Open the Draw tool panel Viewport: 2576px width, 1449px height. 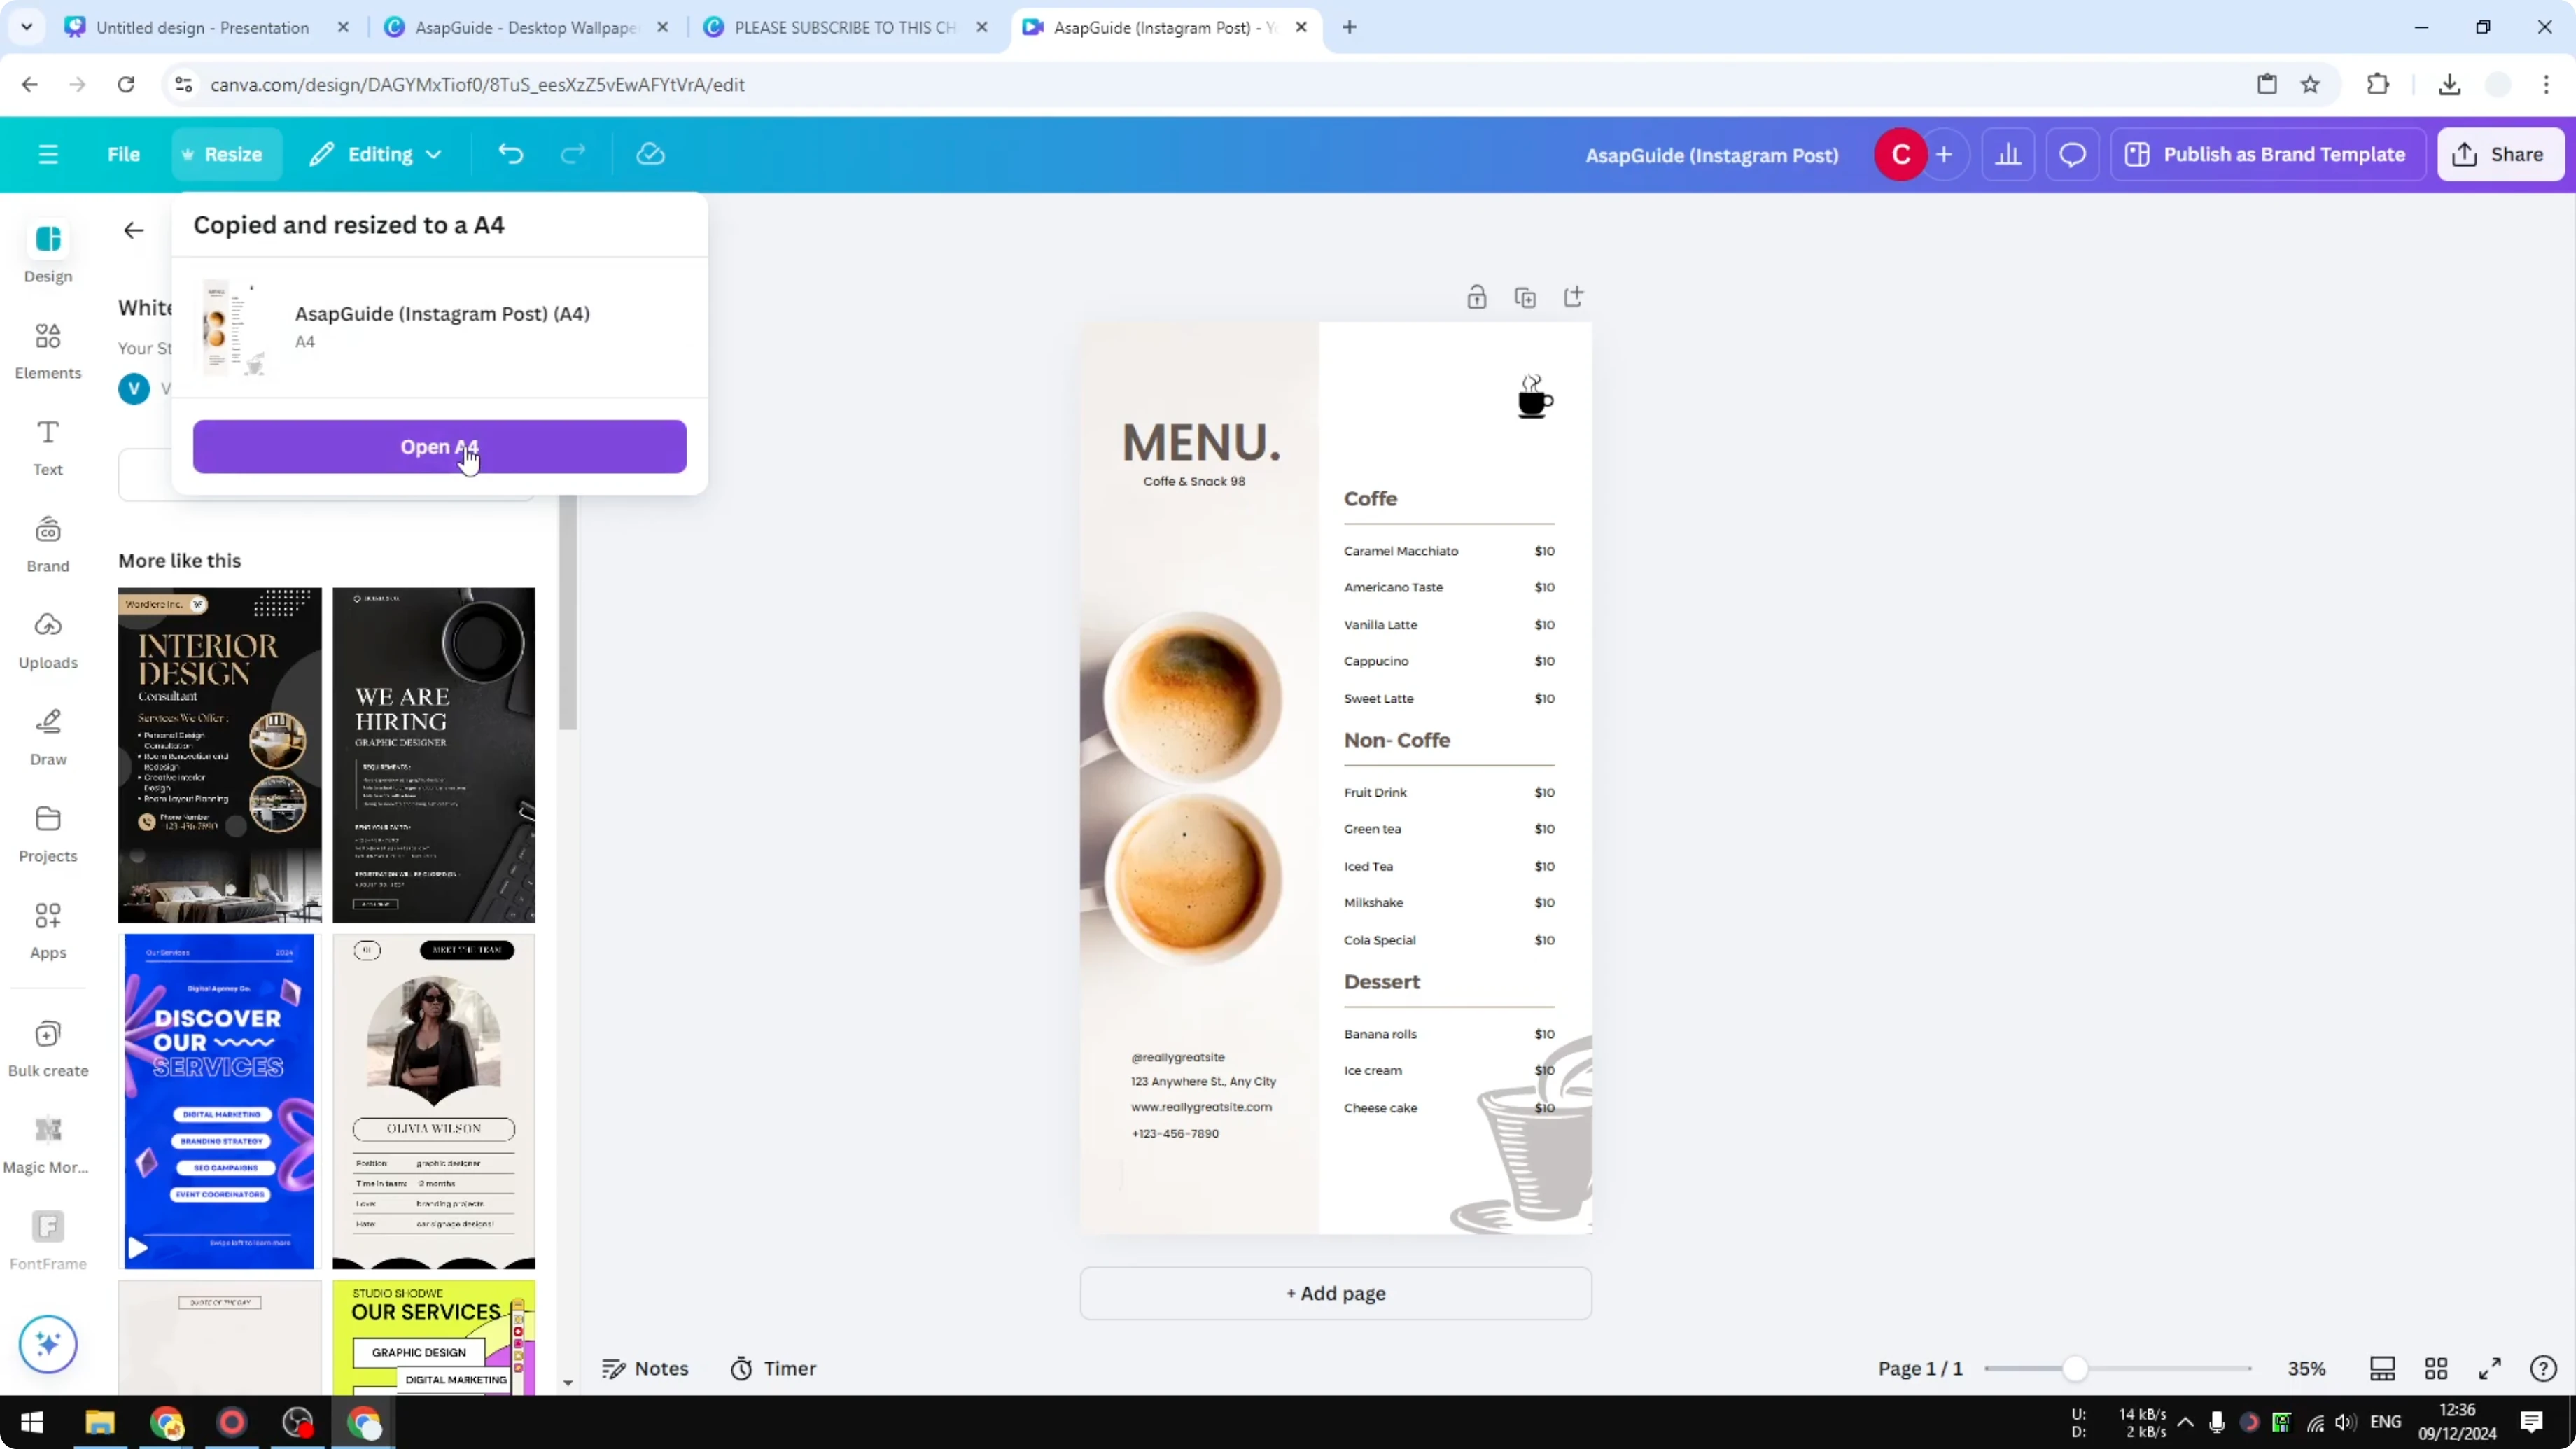48,737
